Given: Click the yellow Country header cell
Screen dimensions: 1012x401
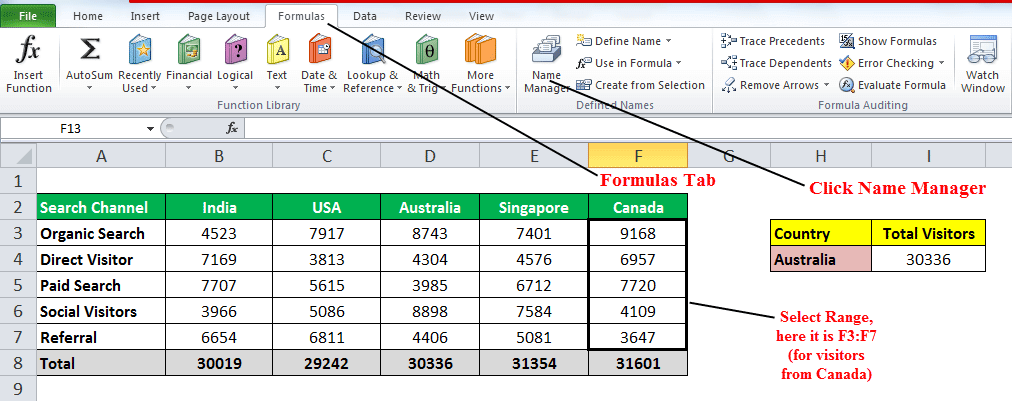Looking at the screenshot, I should click(x=820, y=233).
